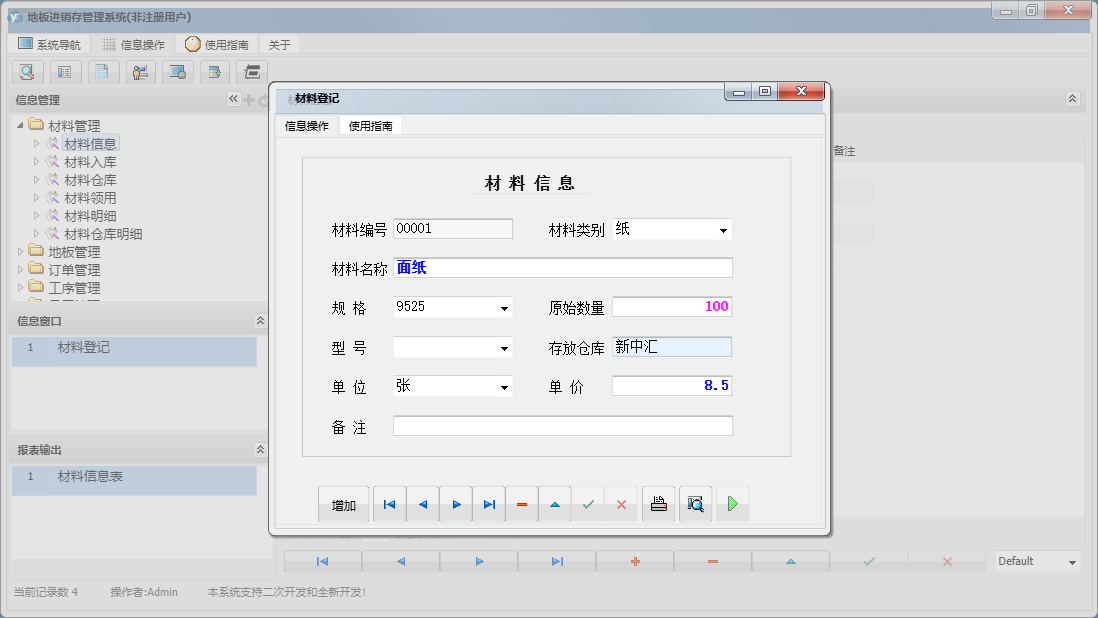Click the print icon in the 材料登记 dialog
Viewport: 1098px width, 618px height.
(x=658, y=504)
